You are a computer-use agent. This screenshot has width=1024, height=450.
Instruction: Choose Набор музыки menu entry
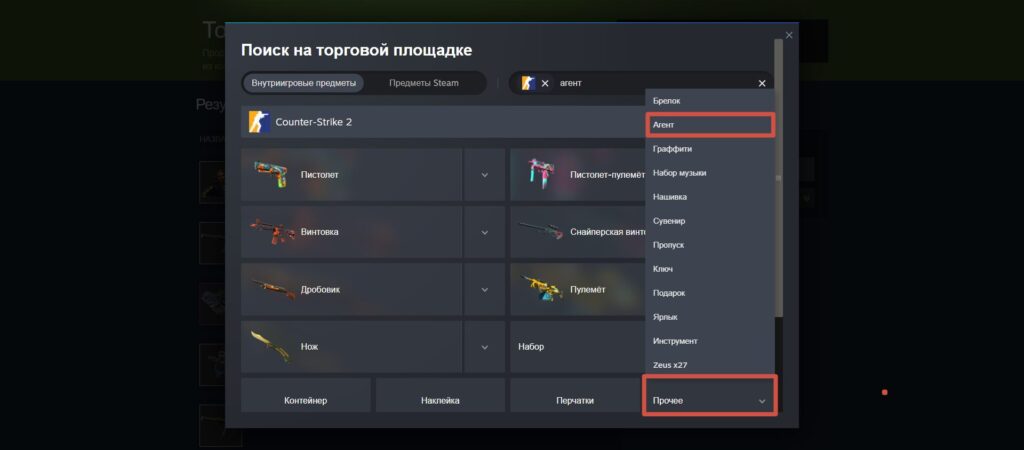710,173
